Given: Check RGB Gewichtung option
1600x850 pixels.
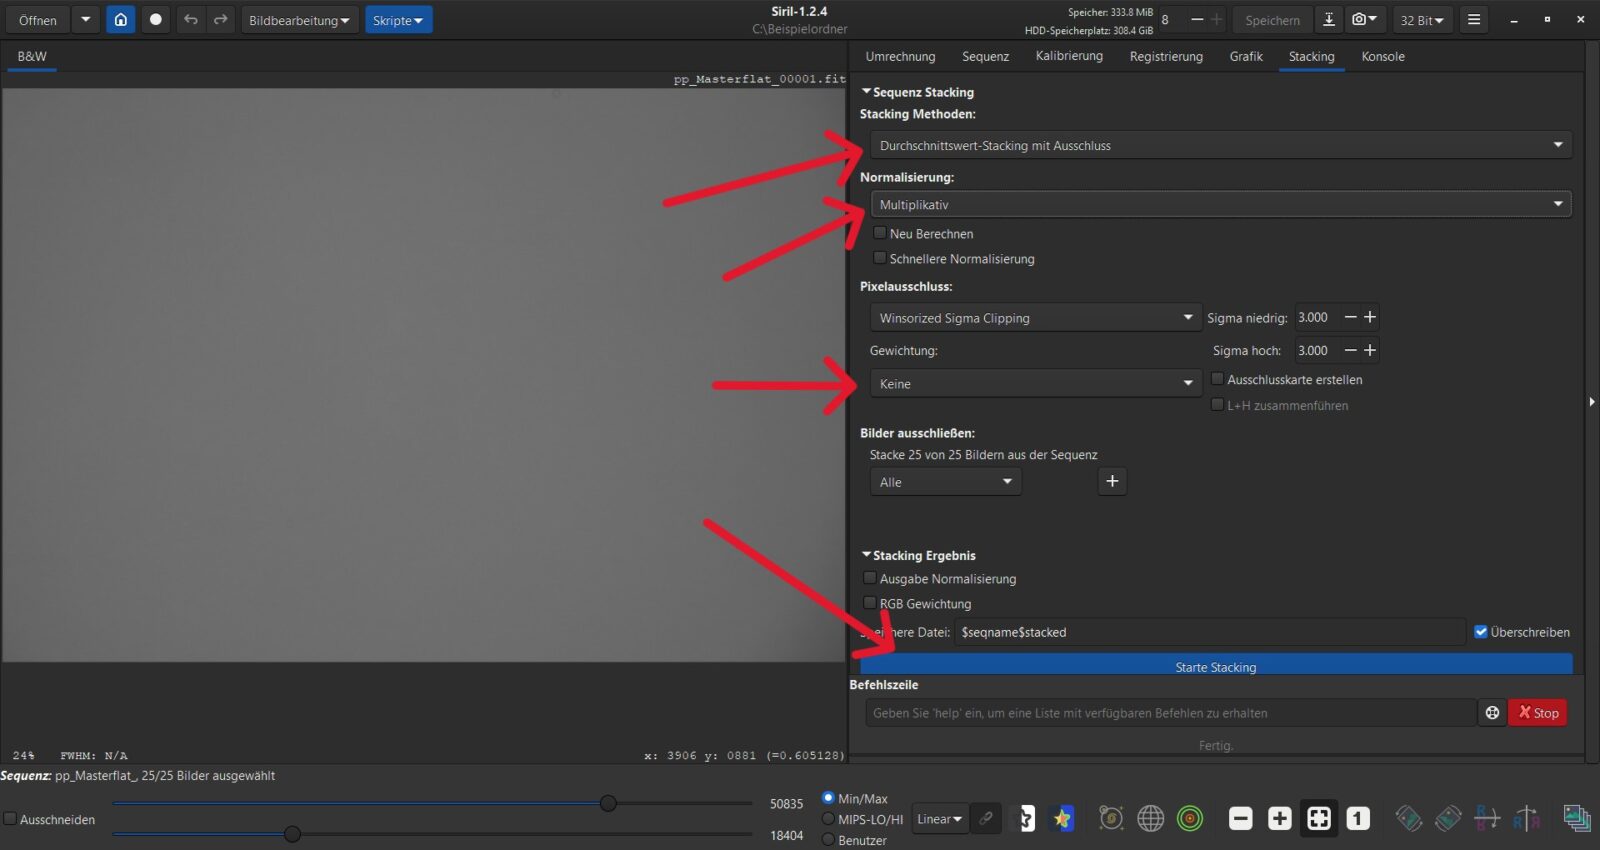Looking at the screenshot, I should point(870,603).
